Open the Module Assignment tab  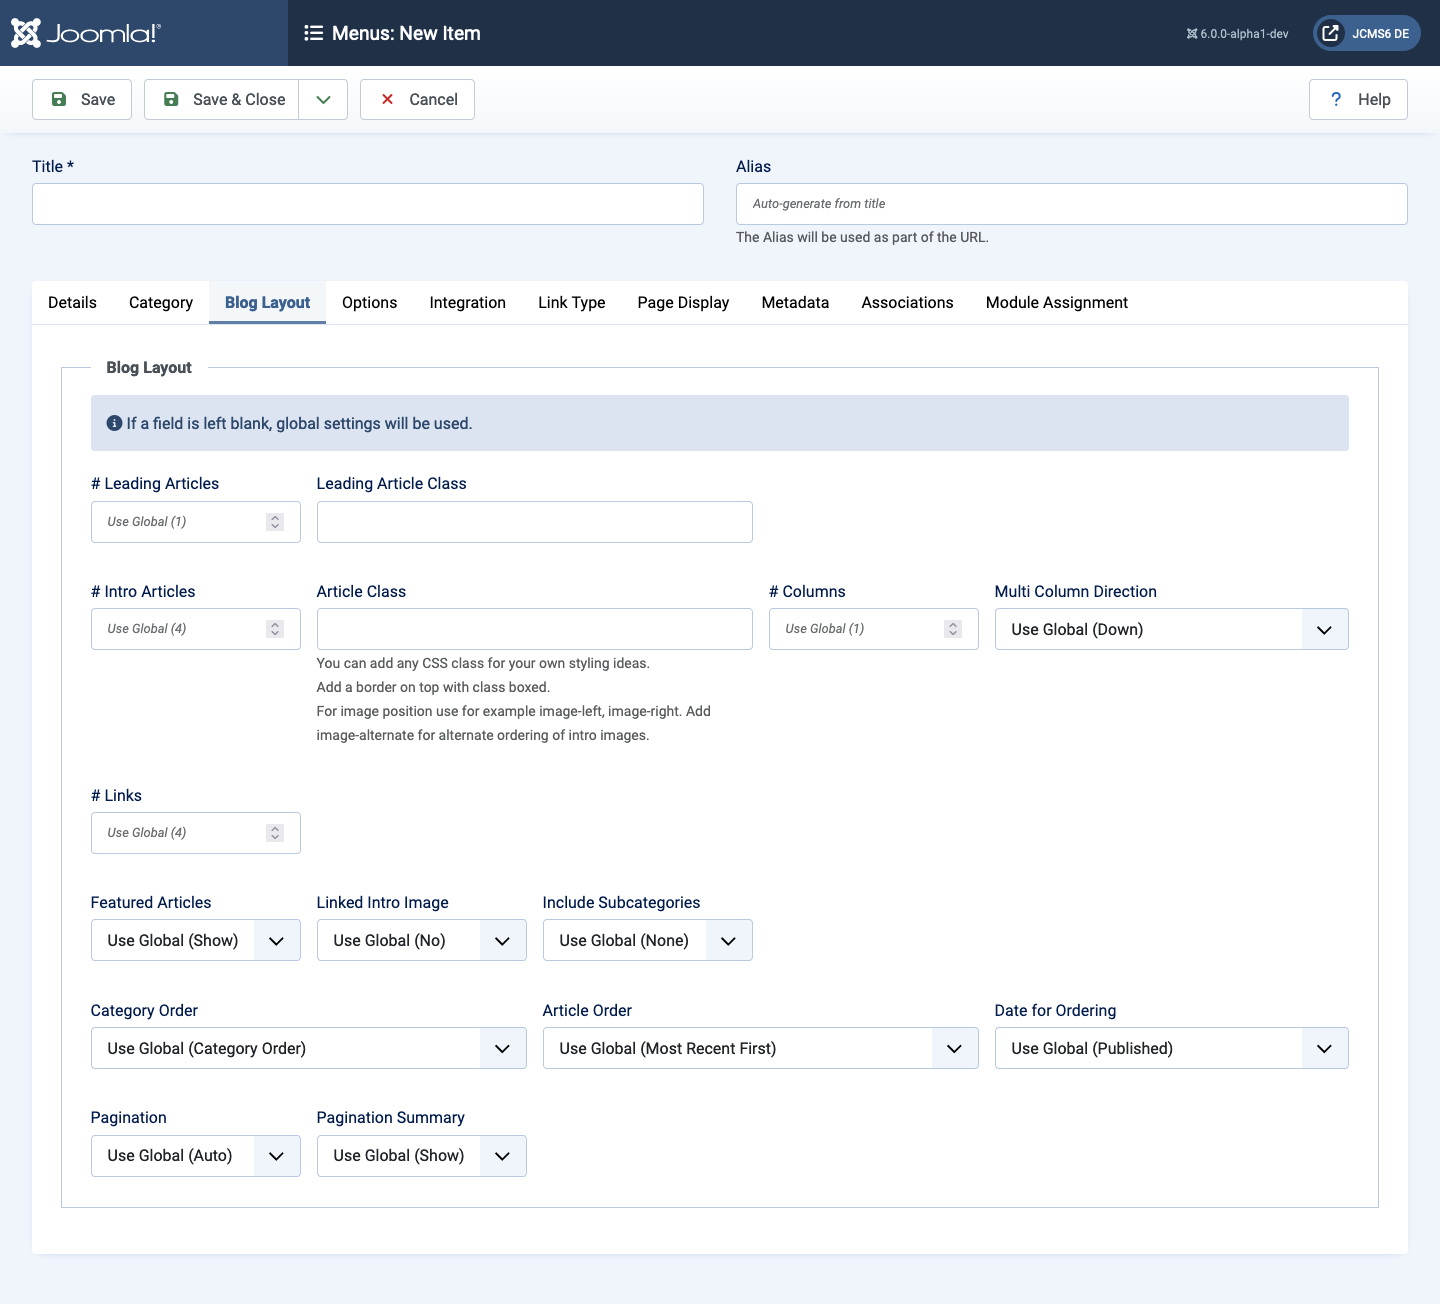click(x=1057, y=302)
